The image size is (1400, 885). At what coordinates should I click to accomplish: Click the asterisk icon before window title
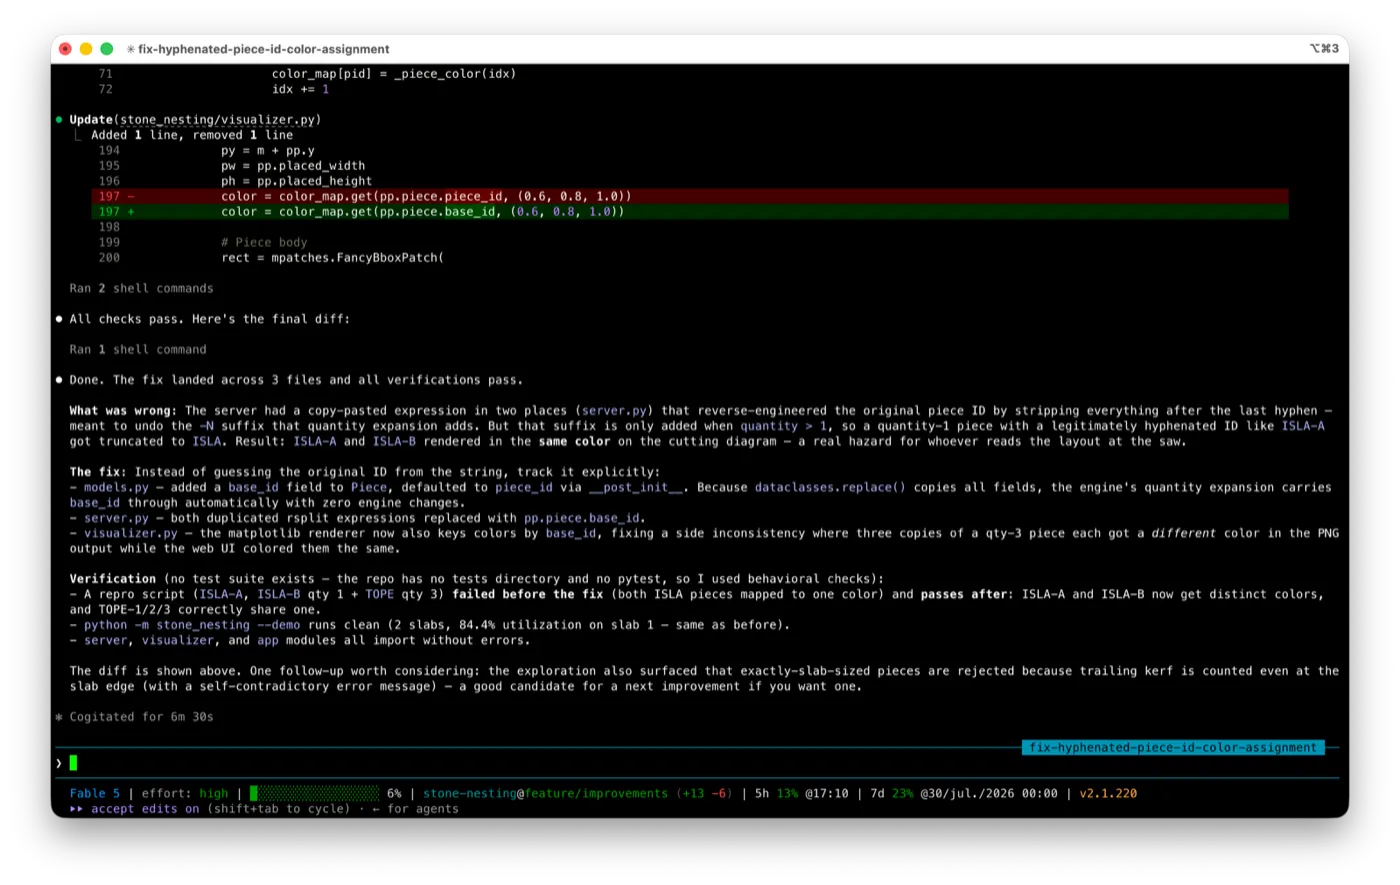tap(130, 49)
